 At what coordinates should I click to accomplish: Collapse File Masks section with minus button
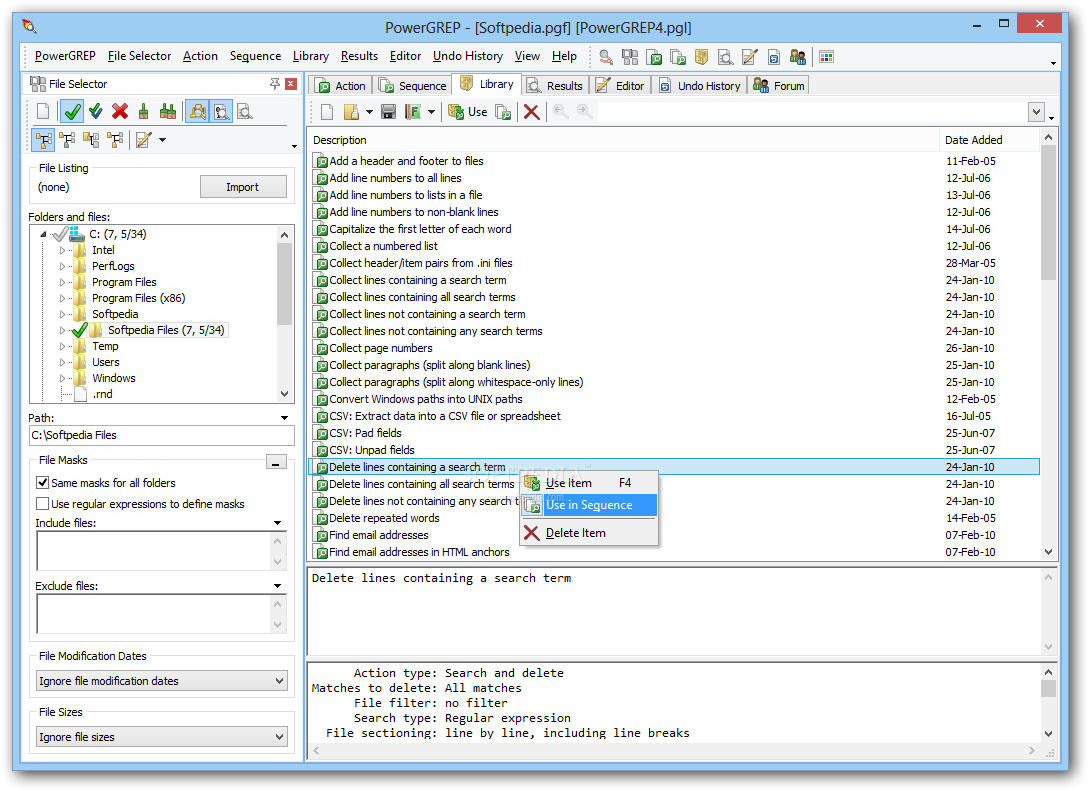pos(276,462)
